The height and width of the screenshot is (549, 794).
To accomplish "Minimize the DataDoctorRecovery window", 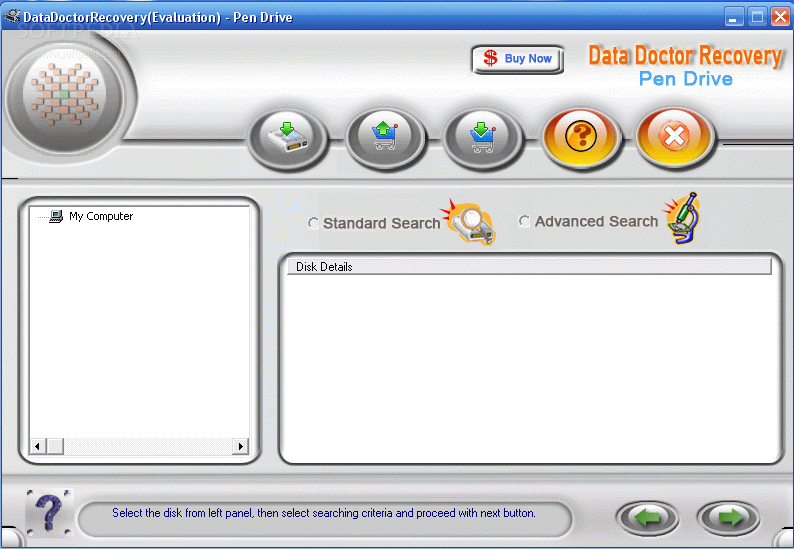I will click(734, 17).
